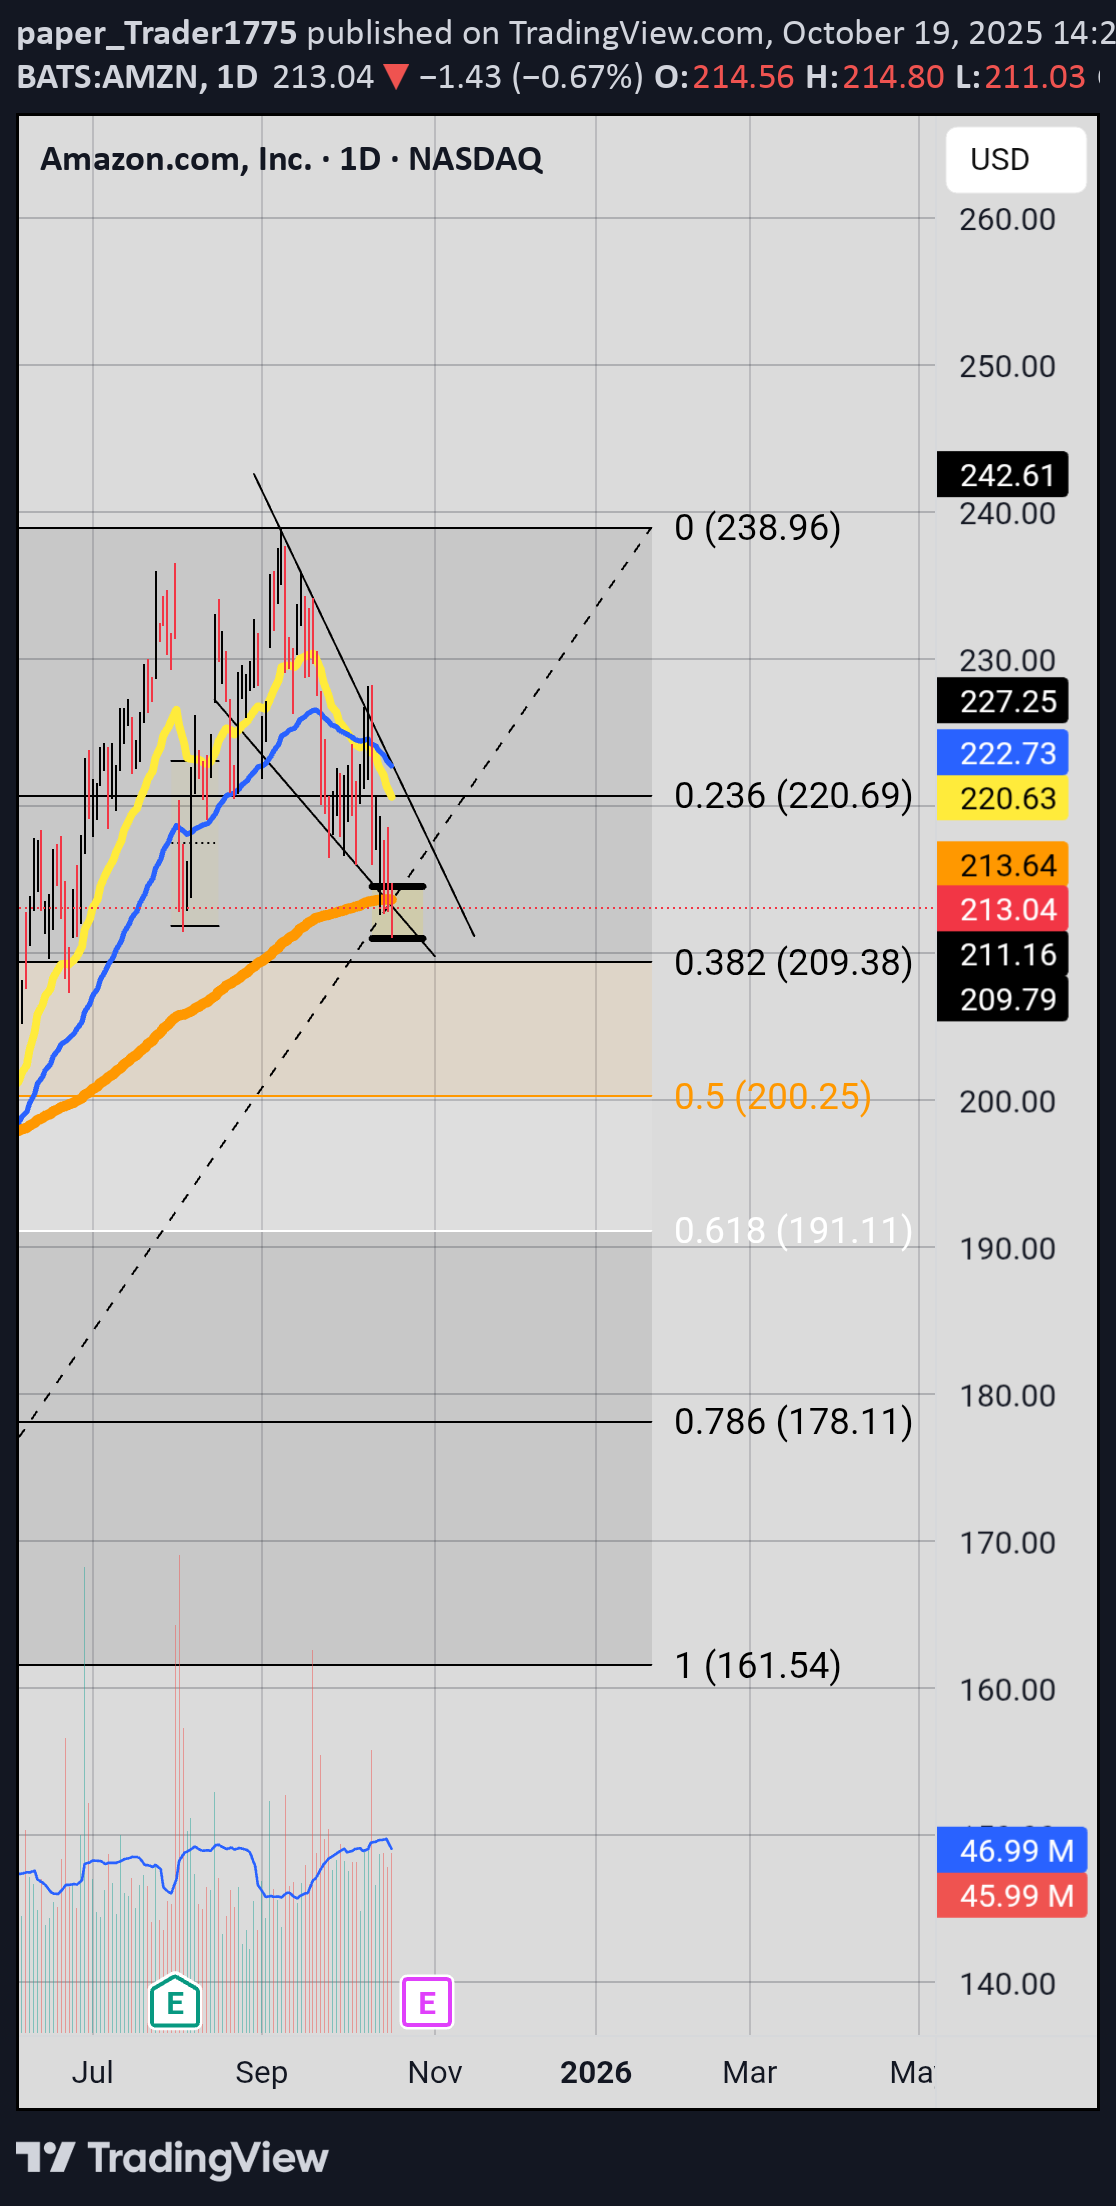Click the green earnings E marker
Image resolution: width=1116 pixels, height=2206 pixels.
click(175, 2002)
